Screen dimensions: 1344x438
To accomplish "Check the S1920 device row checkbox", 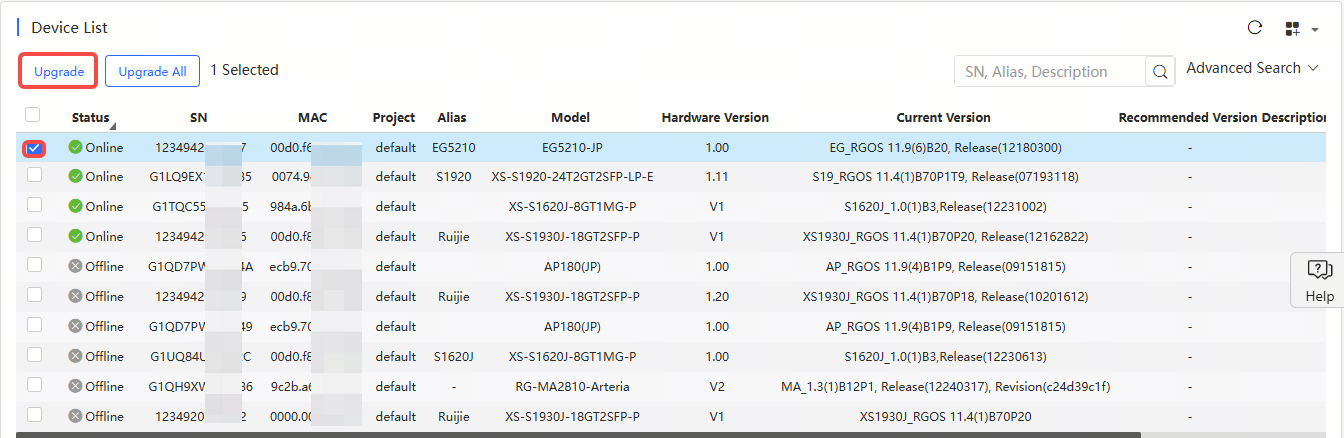I will [34, 176].
